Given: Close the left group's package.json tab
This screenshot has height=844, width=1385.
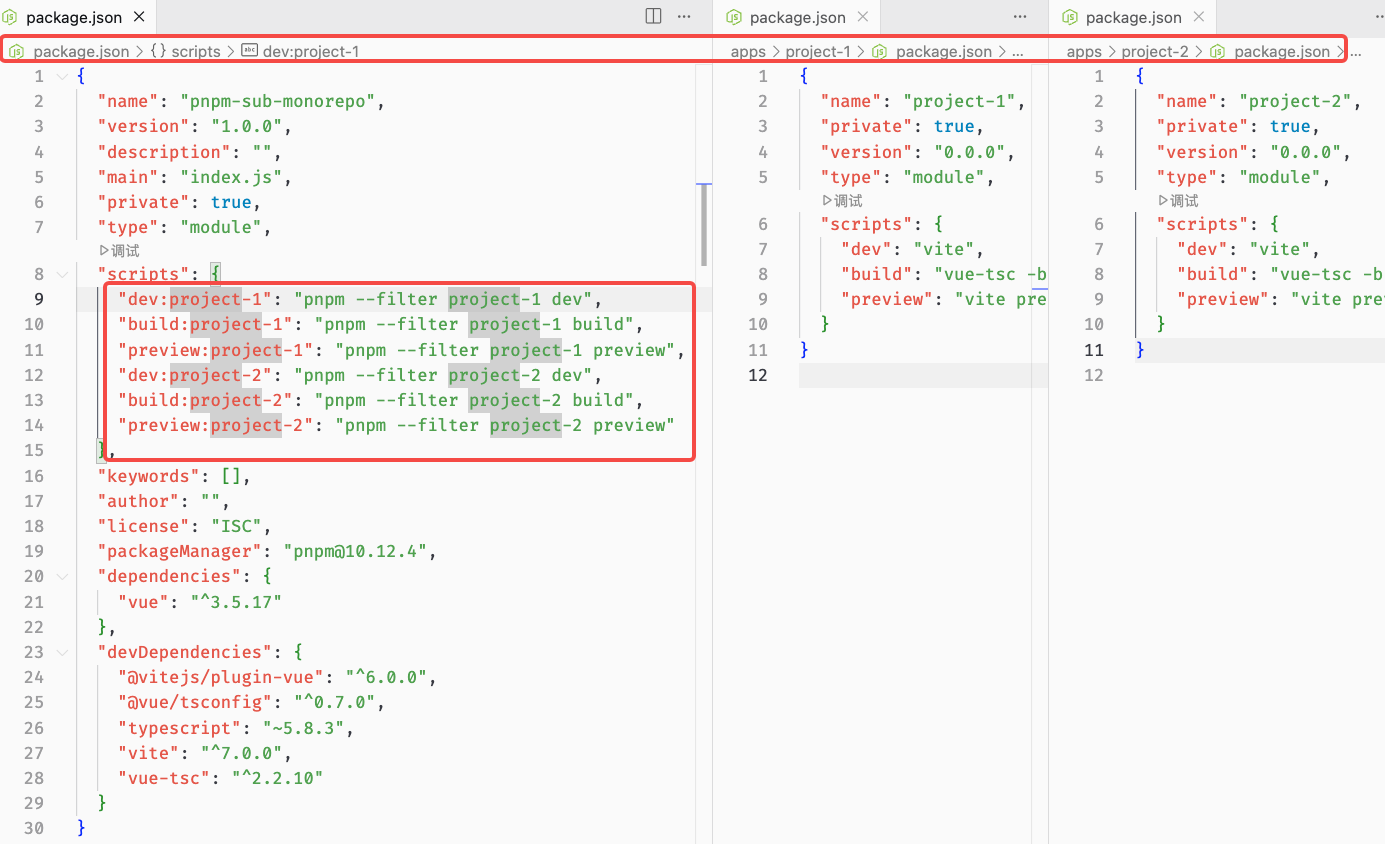Looking at the screenshot, I should (x=138, y=17).
